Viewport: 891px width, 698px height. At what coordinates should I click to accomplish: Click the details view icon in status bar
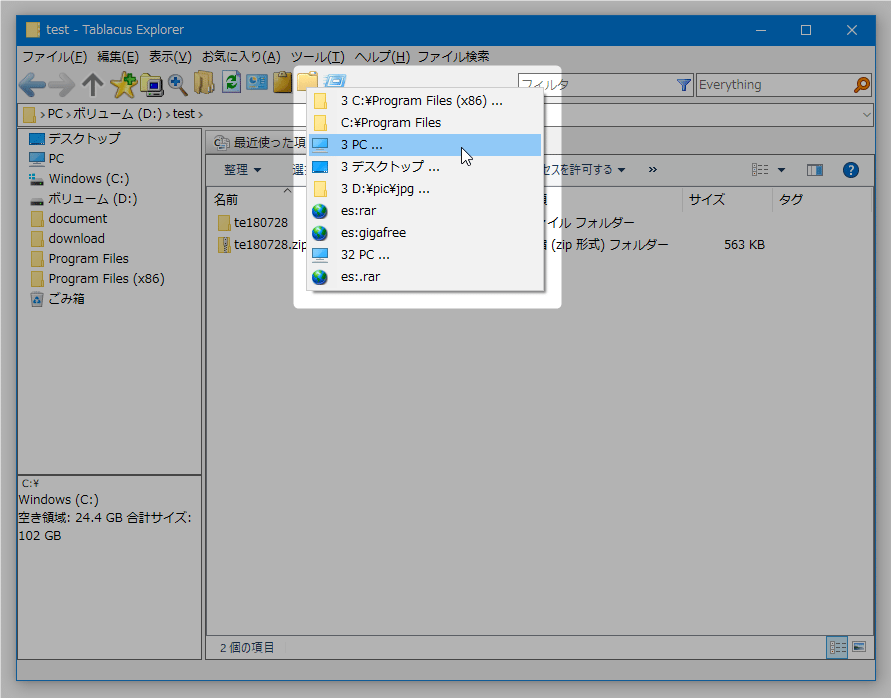click(x=837, y=647)
